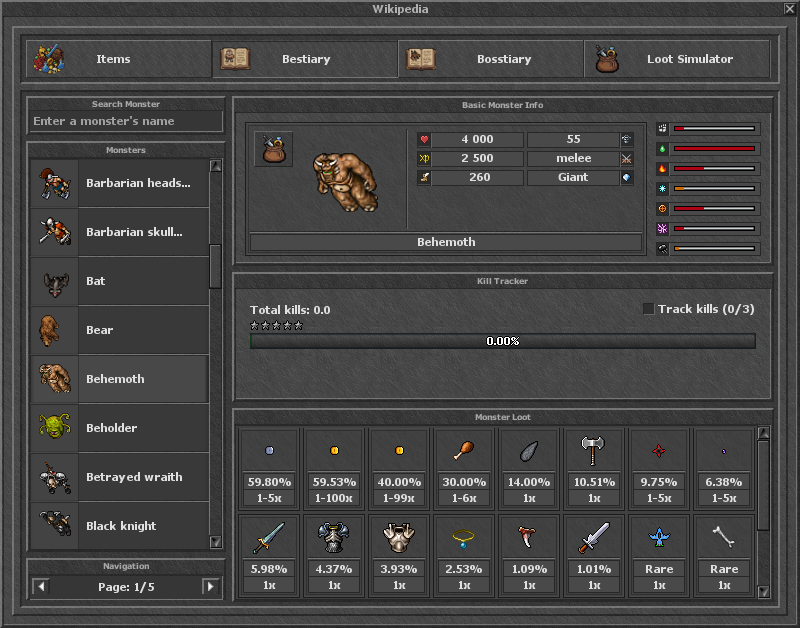This screenshot has width=800, height=628.
Task: Click the crossed swords melee icon
Action: point(627,159)
